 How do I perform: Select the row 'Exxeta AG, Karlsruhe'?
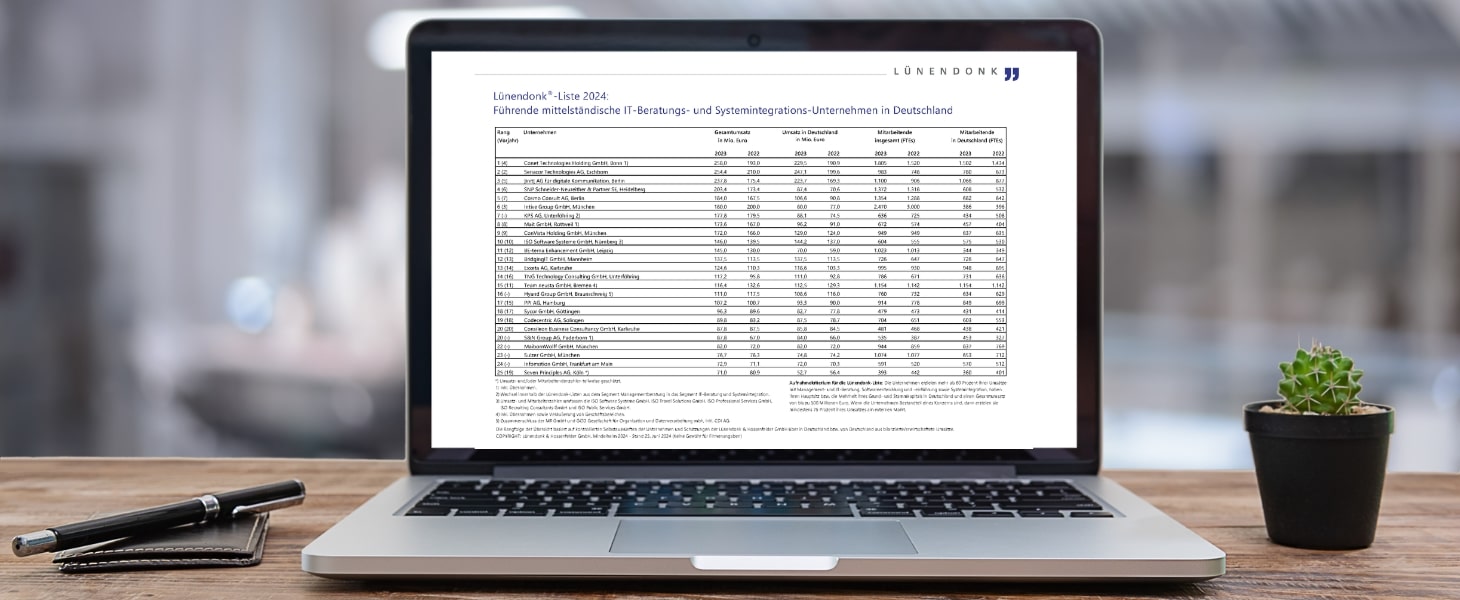pyautogui.click(x=750, y=268)
